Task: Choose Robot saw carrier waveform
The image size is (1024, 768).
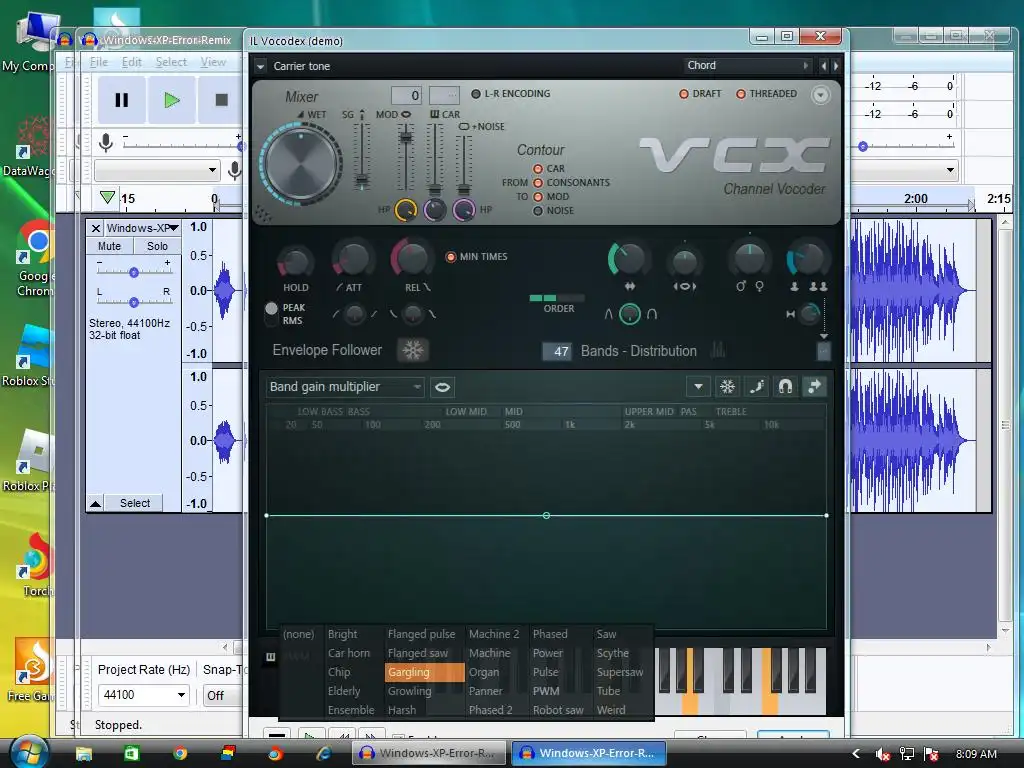Action: pos(558,710)
